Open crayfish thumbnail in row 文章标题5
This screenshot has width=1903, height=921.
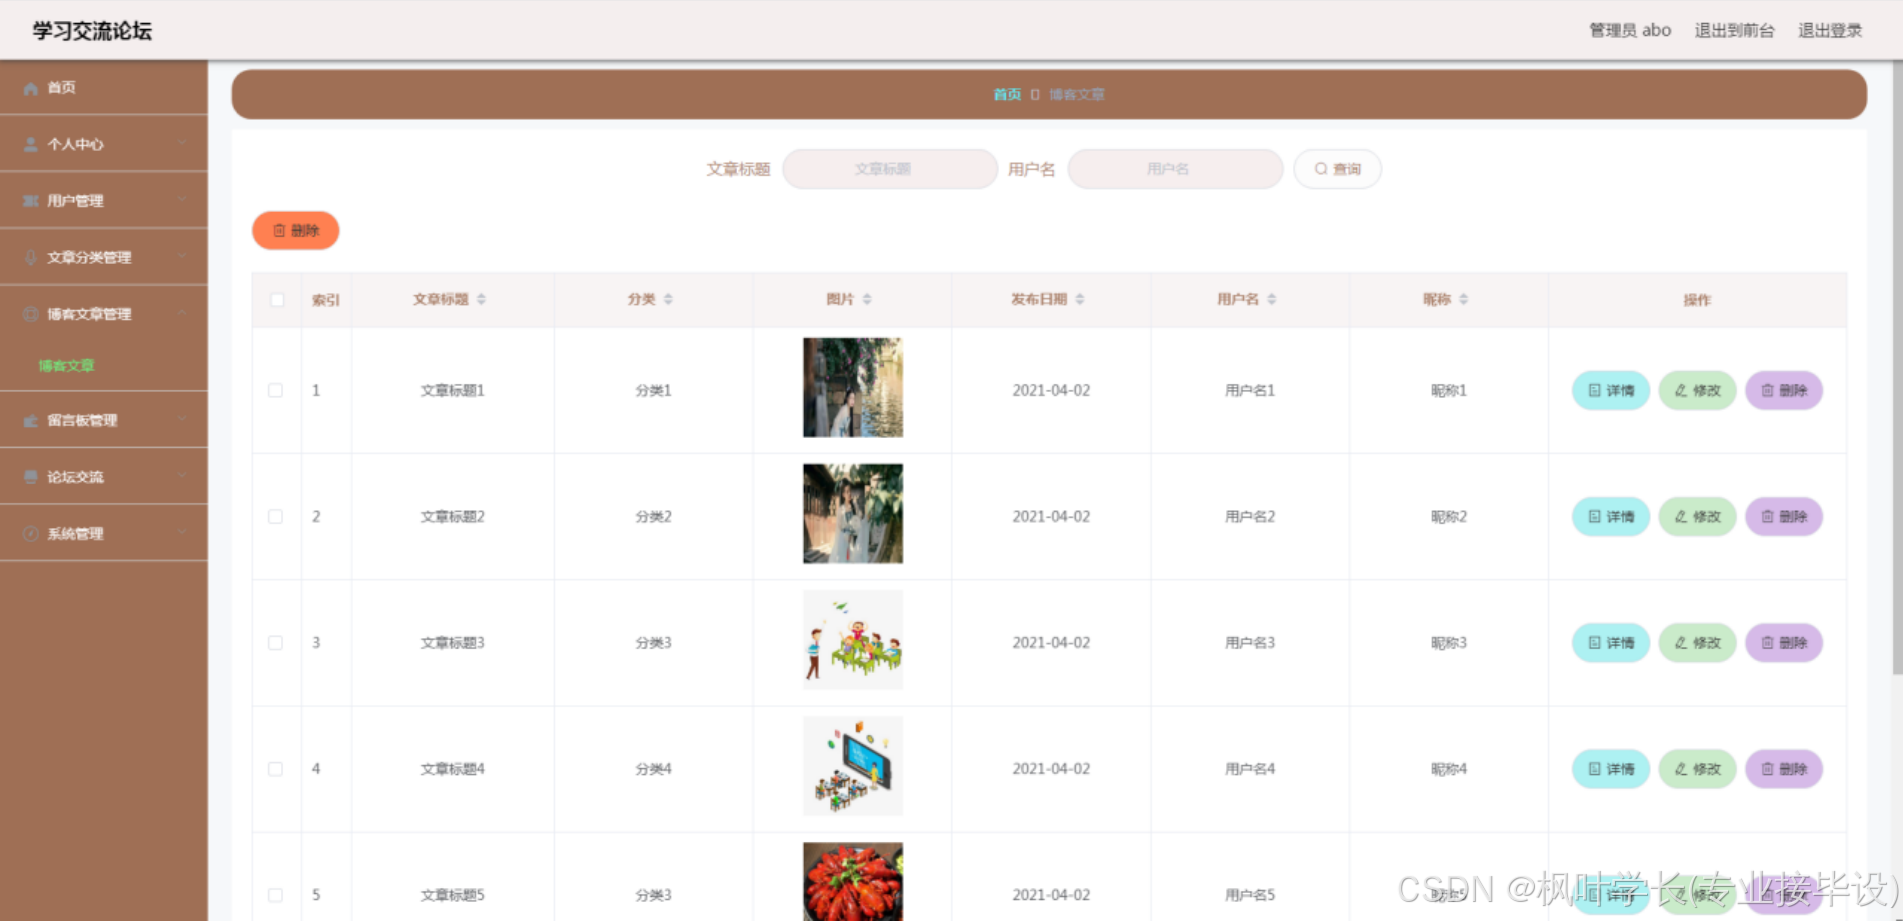point(853,881)
